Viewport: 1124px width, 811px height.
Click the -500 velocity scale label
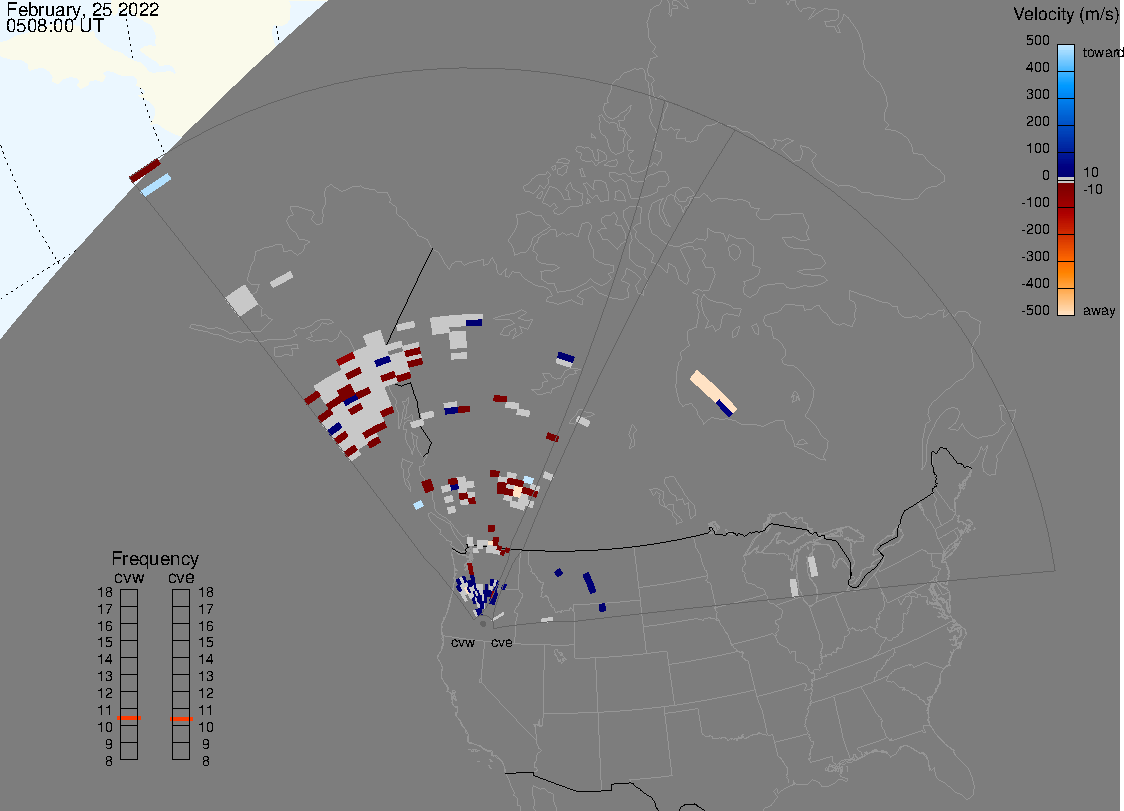tap(1035, 310)
